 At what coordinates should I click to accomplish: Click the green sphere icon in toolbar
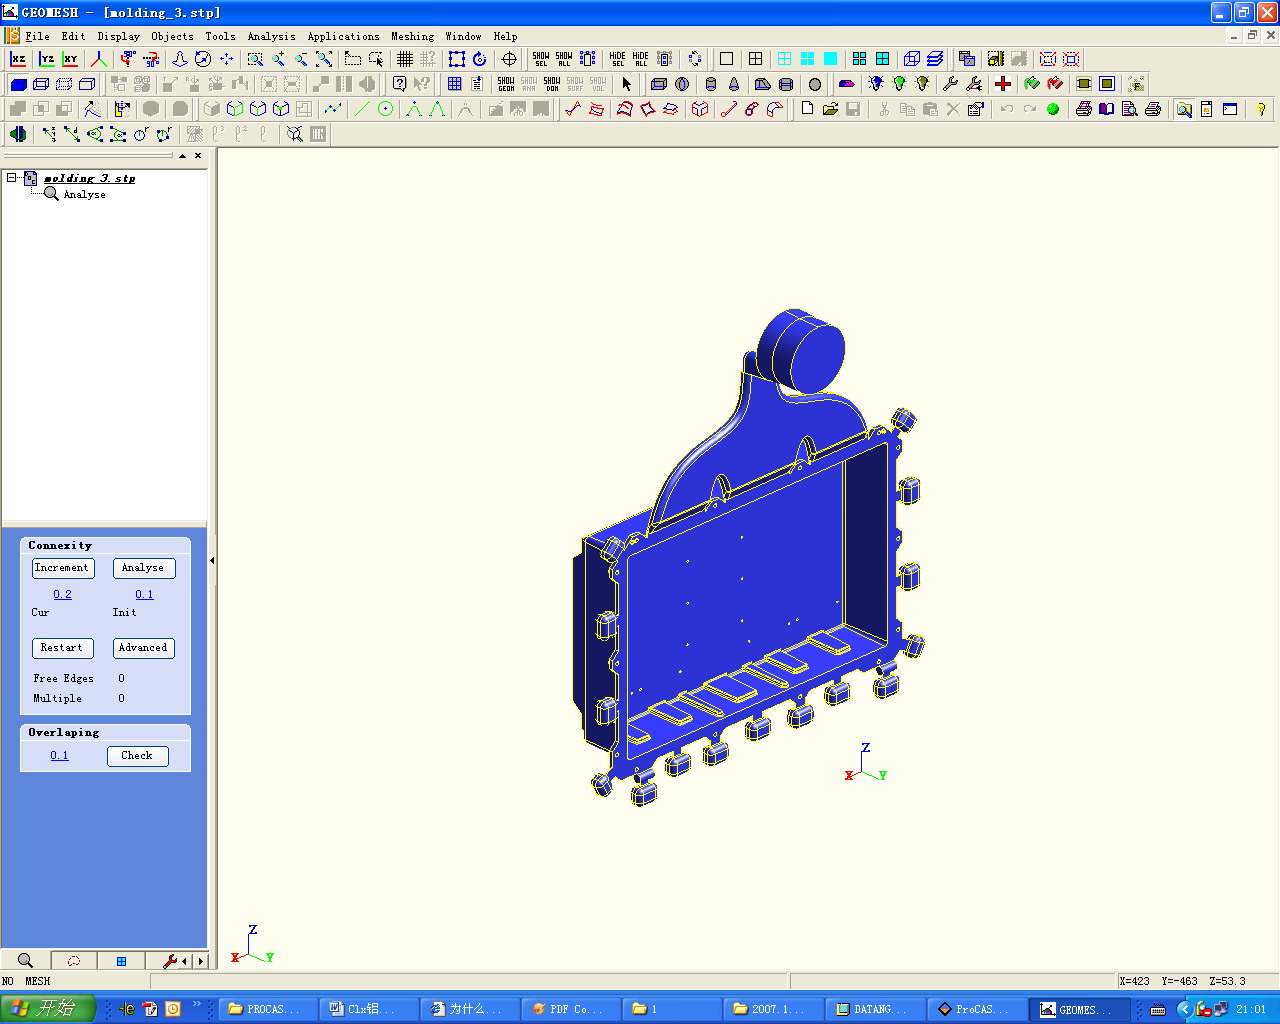[1053, 109]
